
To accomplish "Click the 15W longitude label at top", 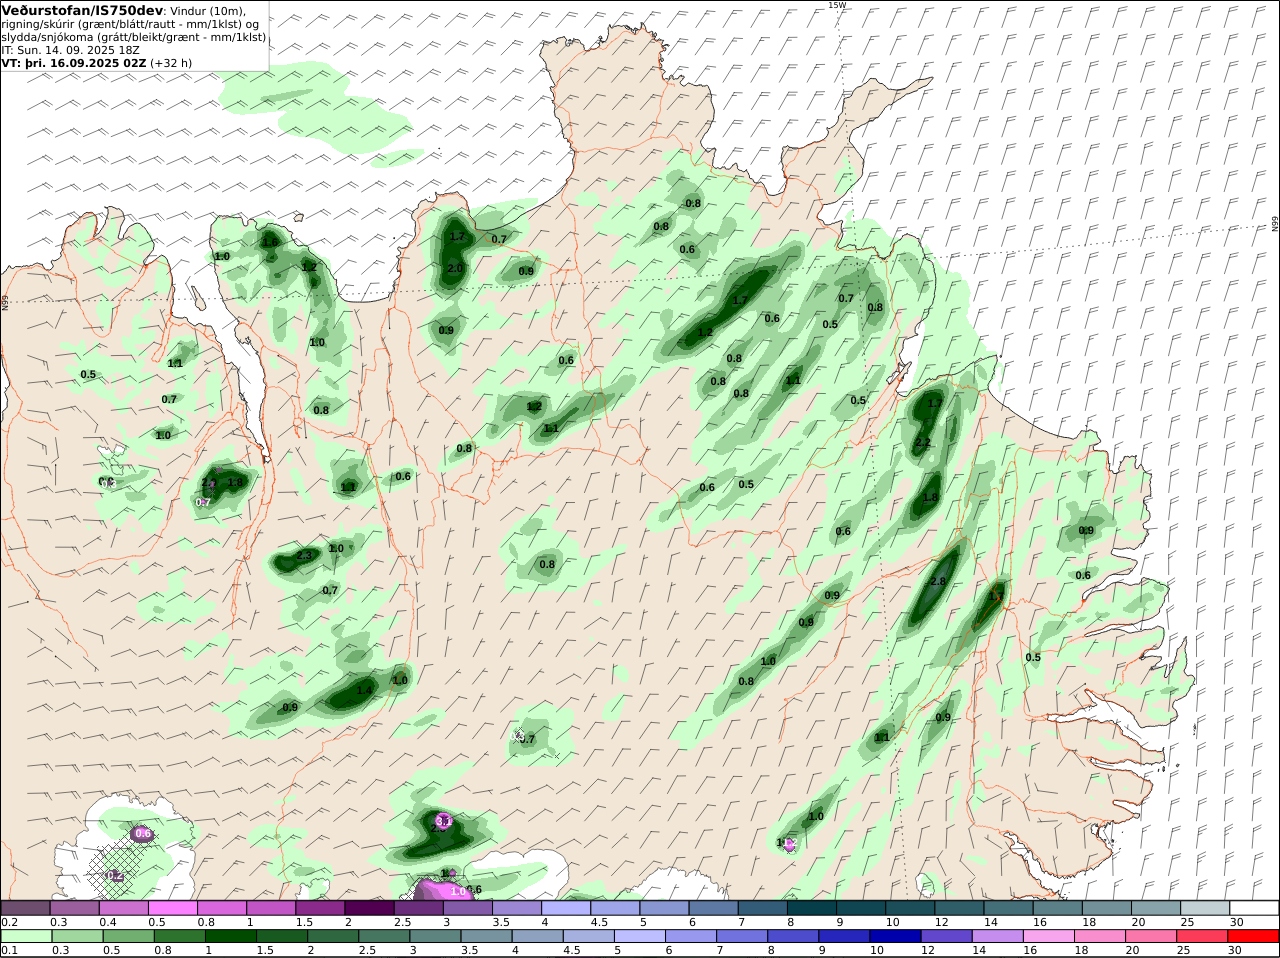I will click(x=837, y=5).
